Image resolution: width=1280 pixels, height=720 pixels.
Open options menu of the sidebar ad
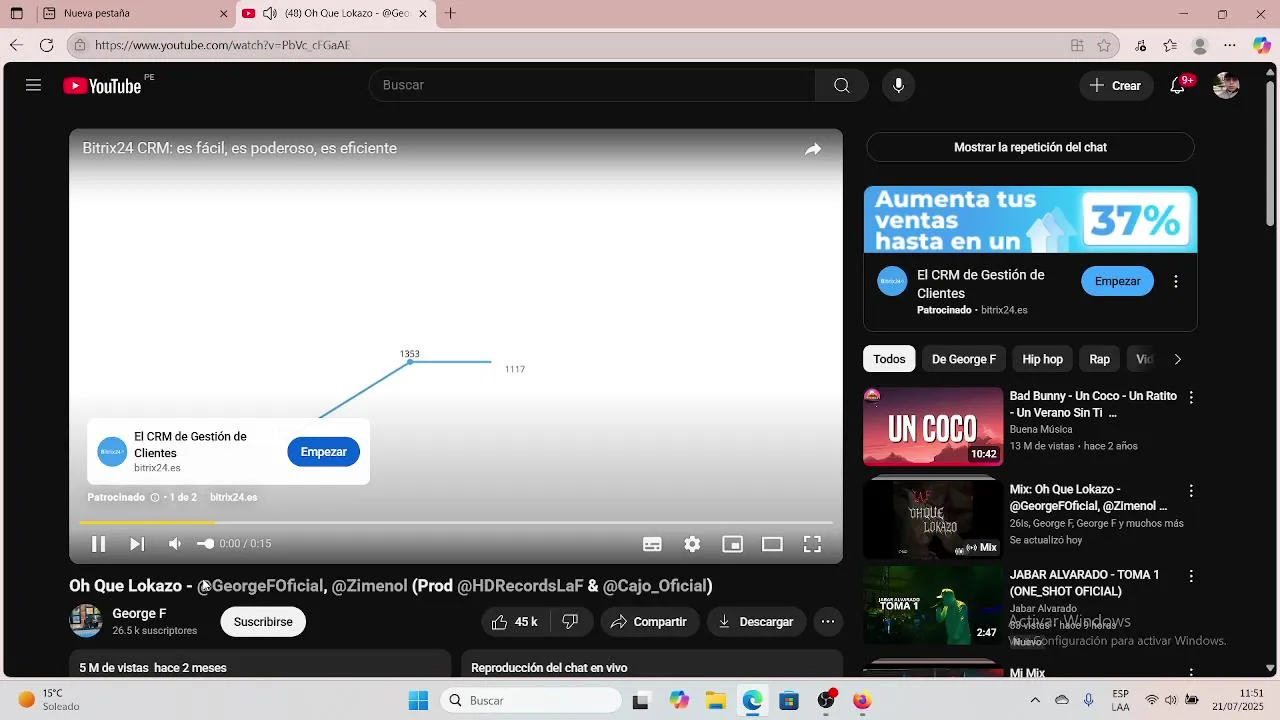coord(1176,282)
